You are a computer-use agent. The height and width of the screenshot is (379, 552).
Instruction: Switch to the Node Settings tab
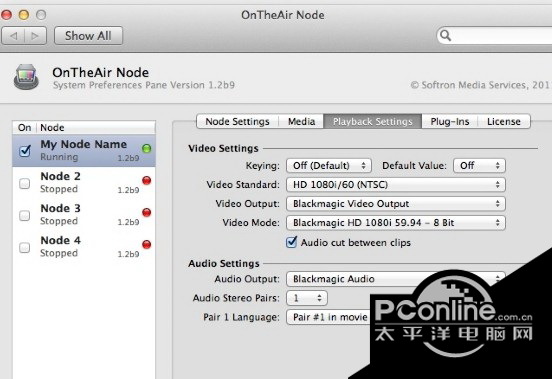pos(237,121)
